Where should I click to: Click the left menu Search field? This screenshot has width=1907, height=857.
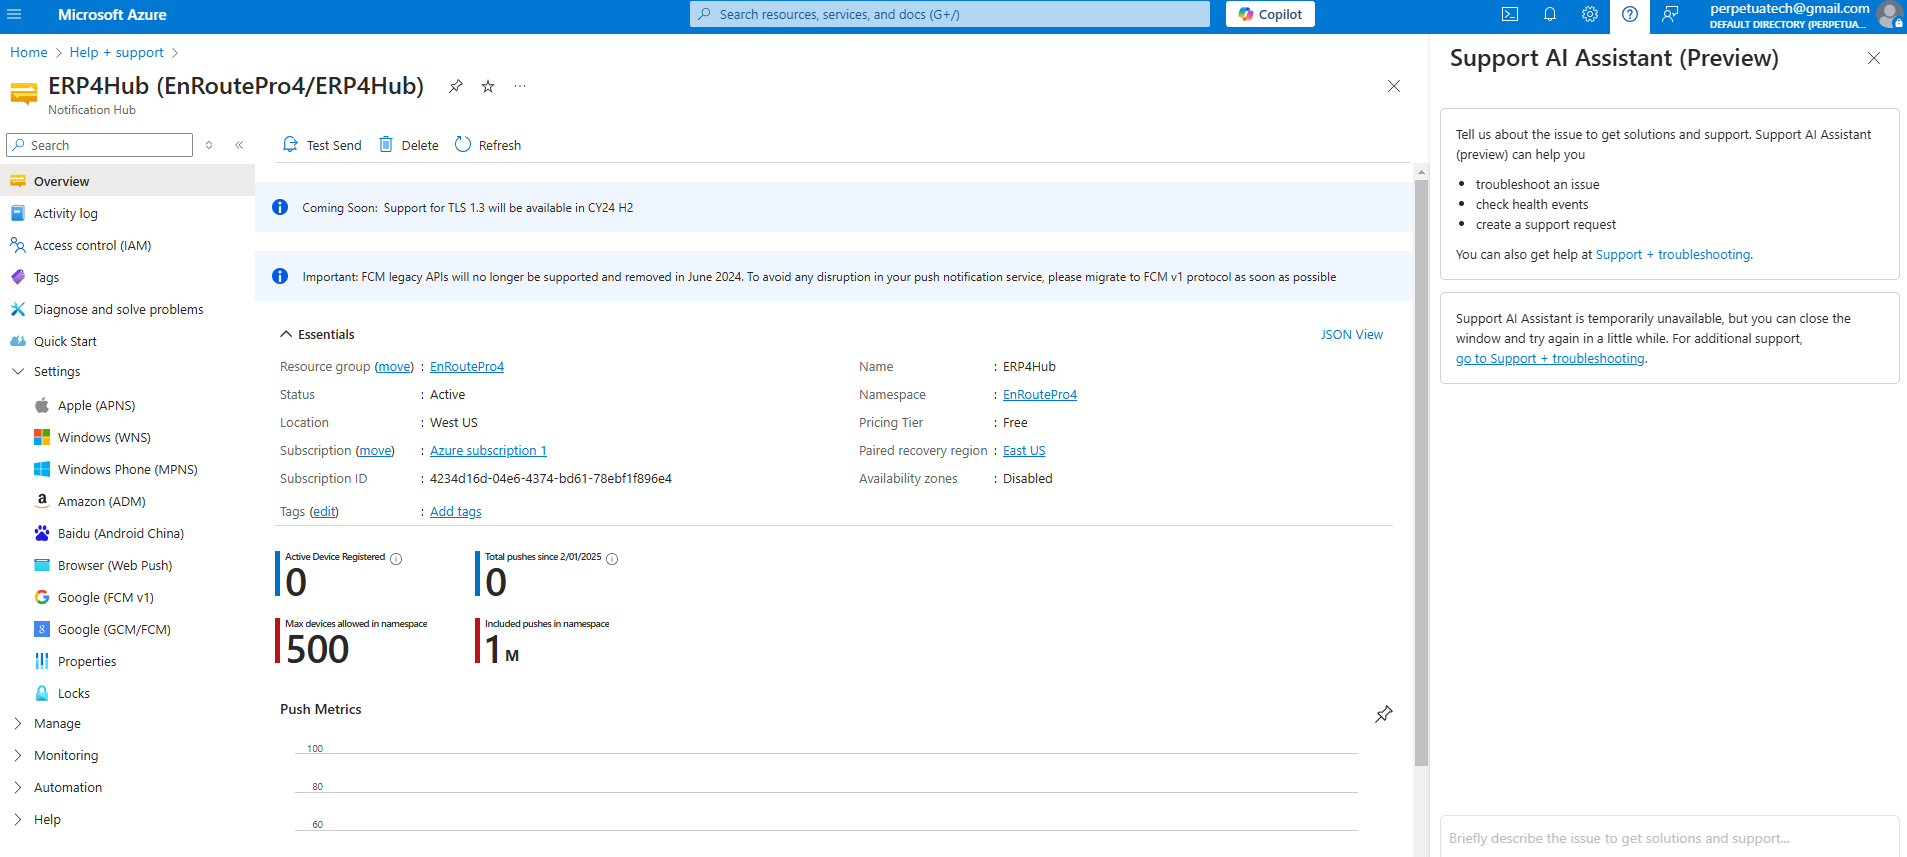[100, 145]
